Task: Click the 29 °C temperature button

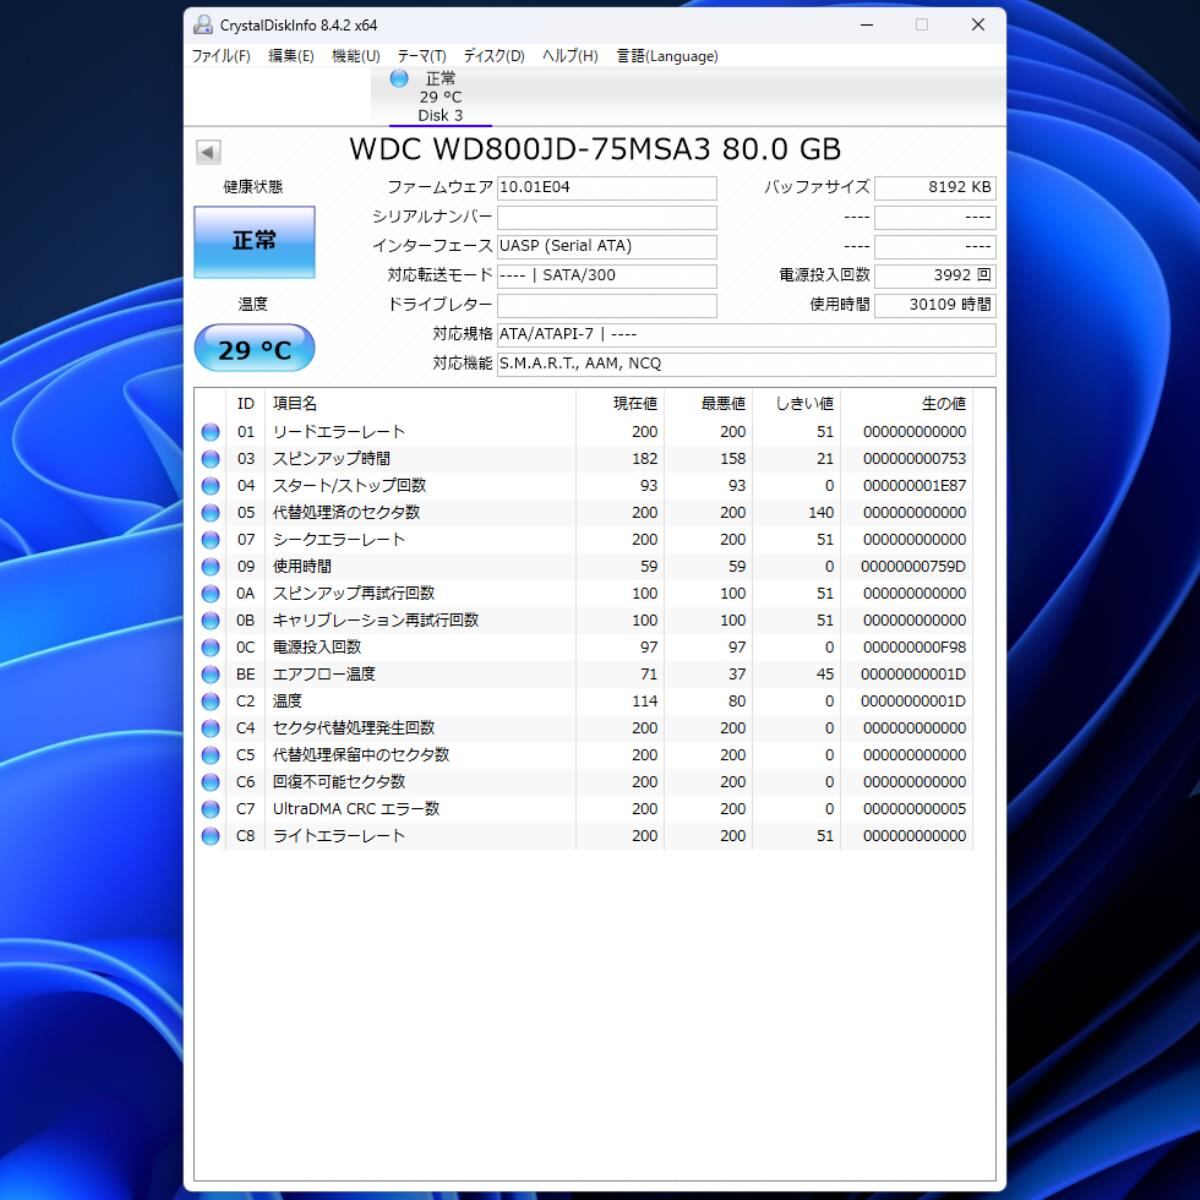Action: click(254, 349)
